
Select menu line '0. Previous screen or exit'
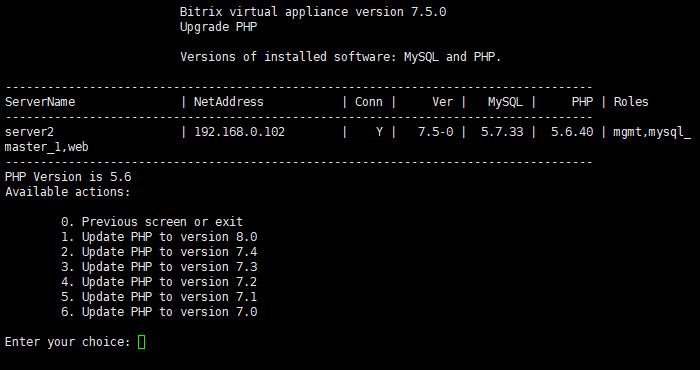(x=152, y=222)
